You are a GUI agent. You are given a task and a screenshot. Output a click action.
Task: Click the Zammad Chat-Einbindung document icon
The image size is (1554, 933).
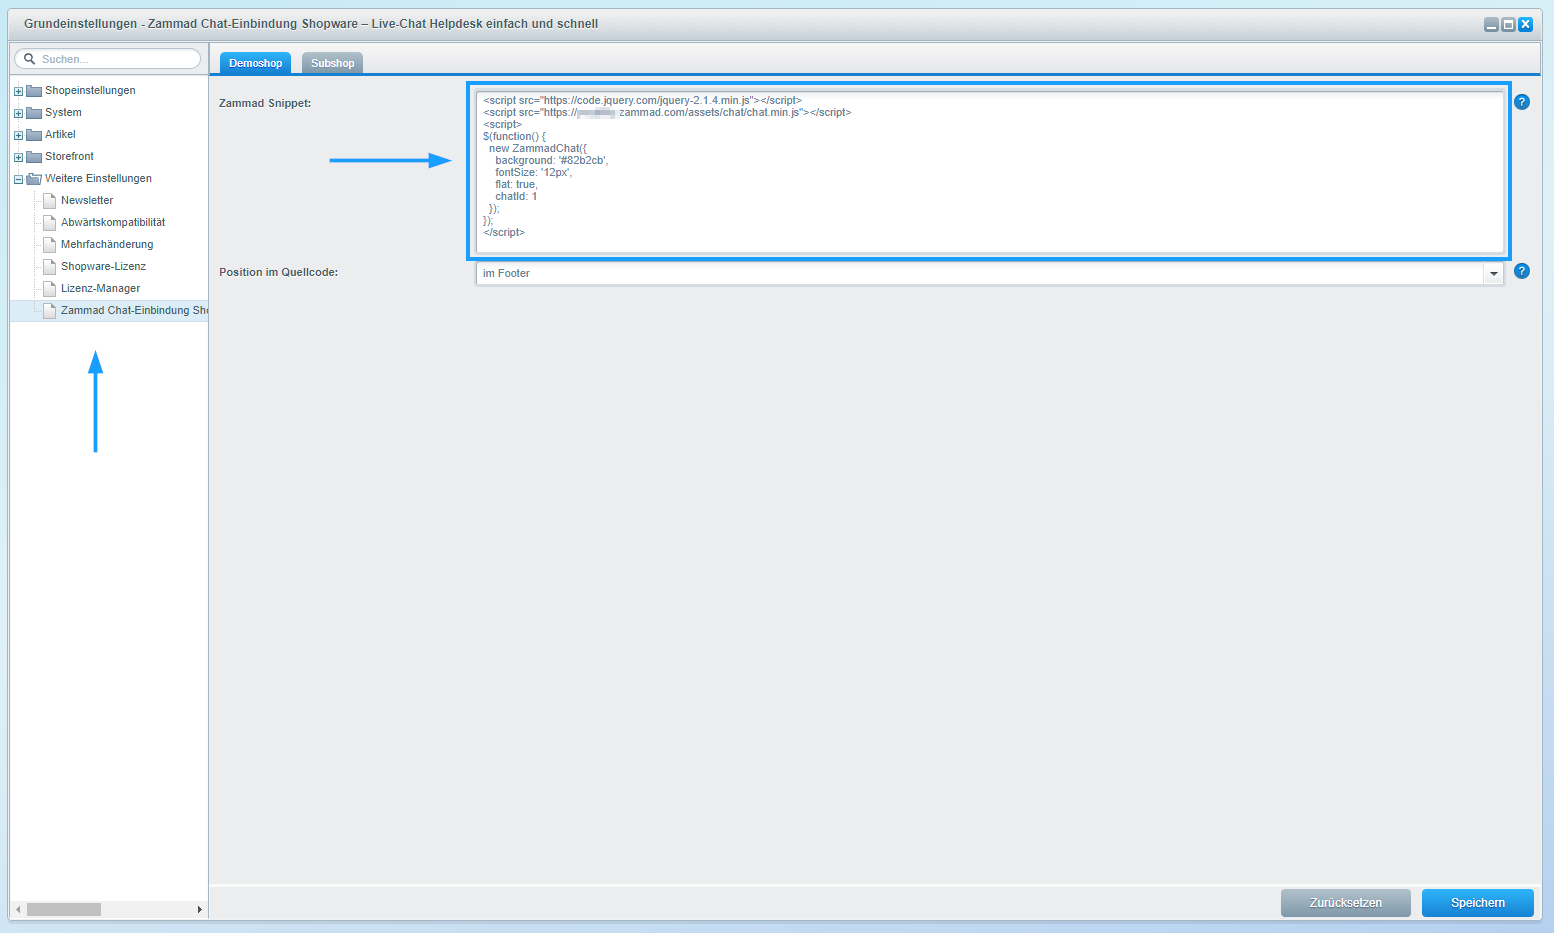[x=49, y=310]
